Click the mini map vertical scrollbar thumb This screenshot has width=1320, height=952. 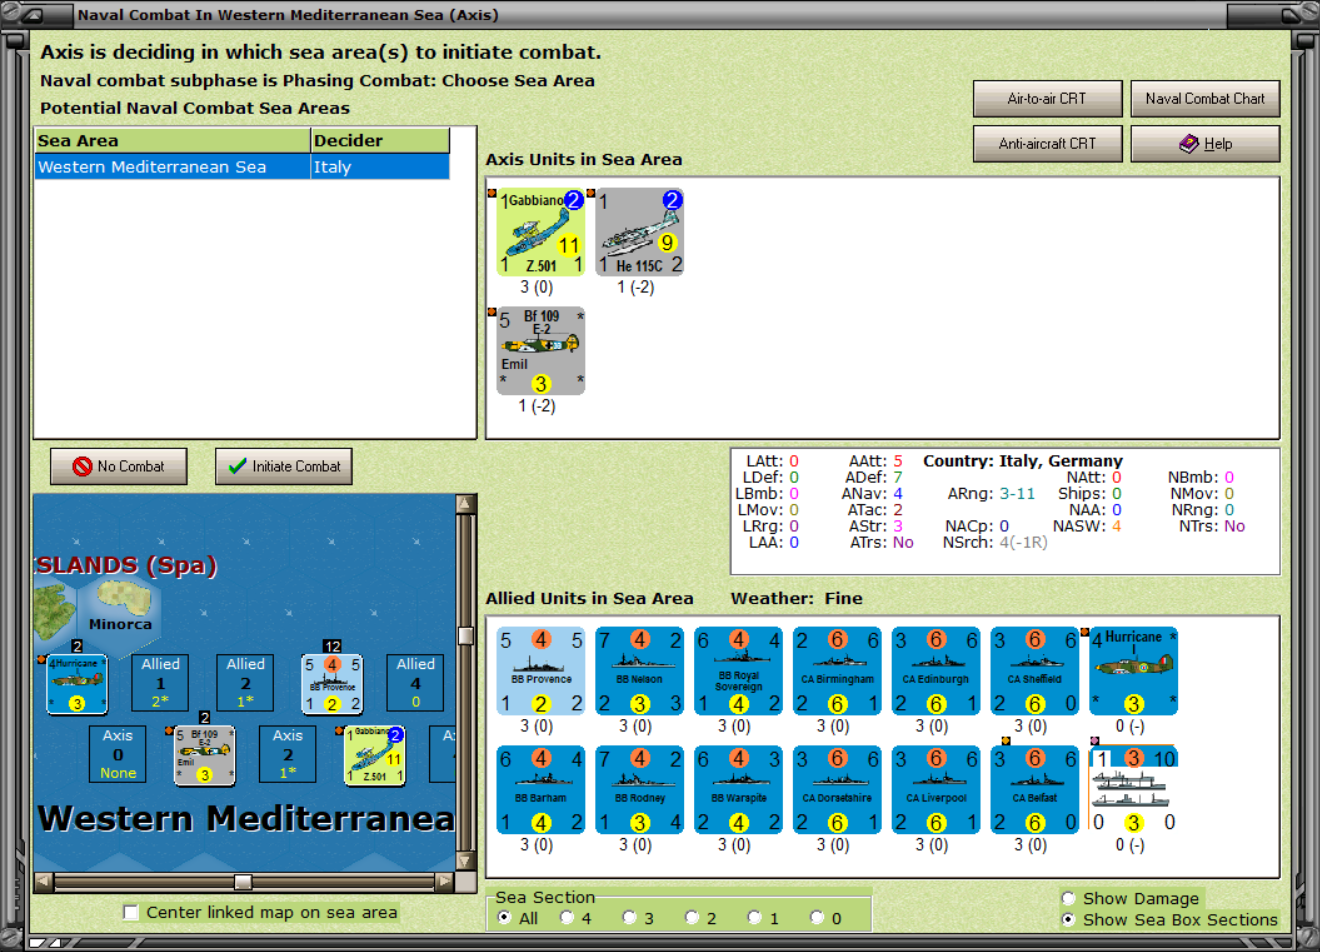click(x=465, y=635)
